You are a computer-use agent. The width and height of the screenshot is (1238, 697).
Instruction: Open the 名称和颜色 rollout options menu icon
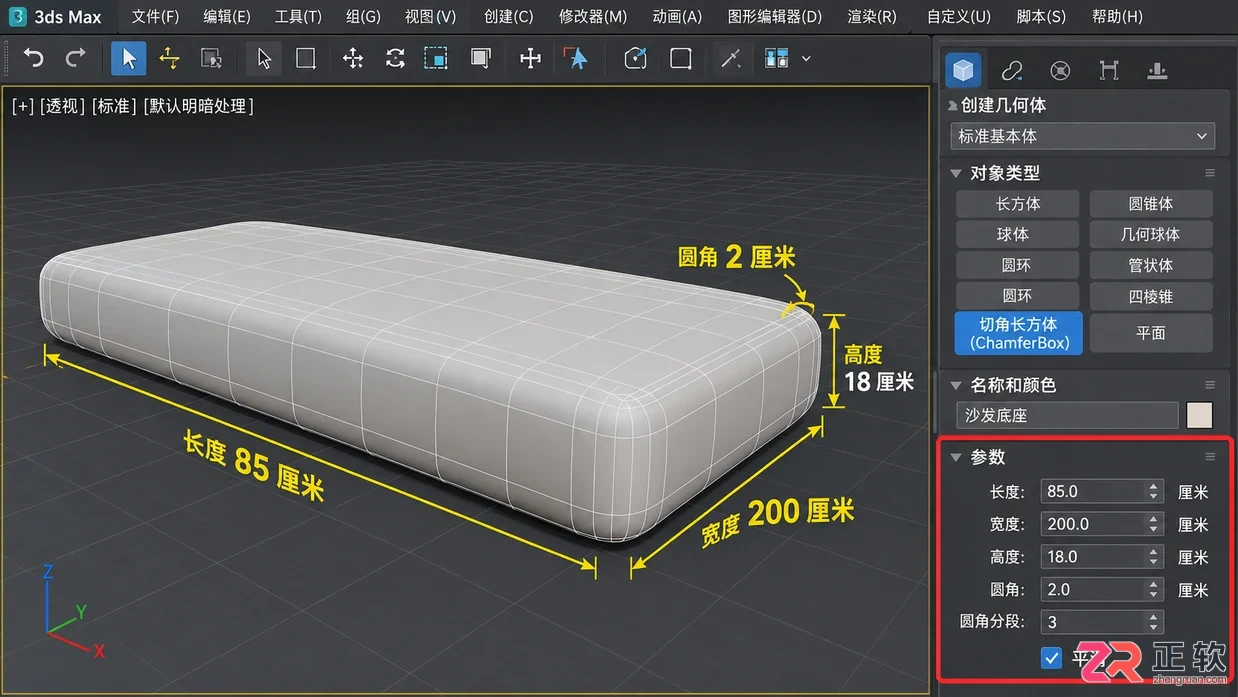pyautogui.click(x=1210, y=385)
